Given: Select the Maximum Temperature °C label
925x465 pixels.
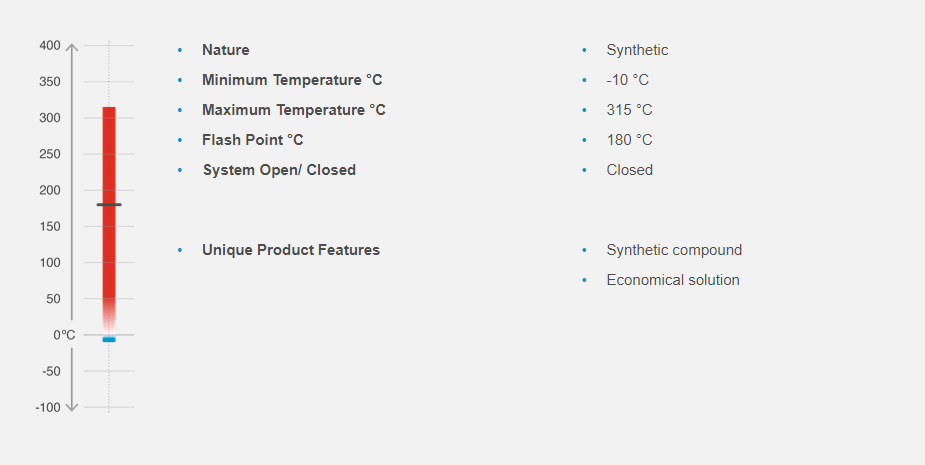Looking at the screenshot, I should tap(294, 110).
